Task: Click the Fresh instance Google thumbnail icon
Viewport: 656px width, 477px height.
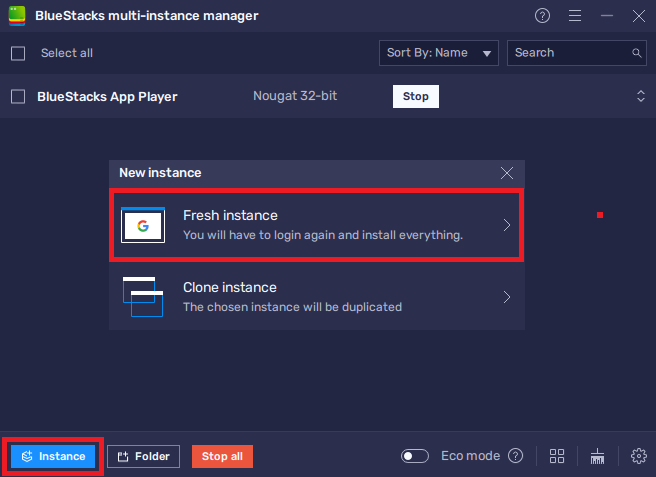Action: (x=143, y=225)
